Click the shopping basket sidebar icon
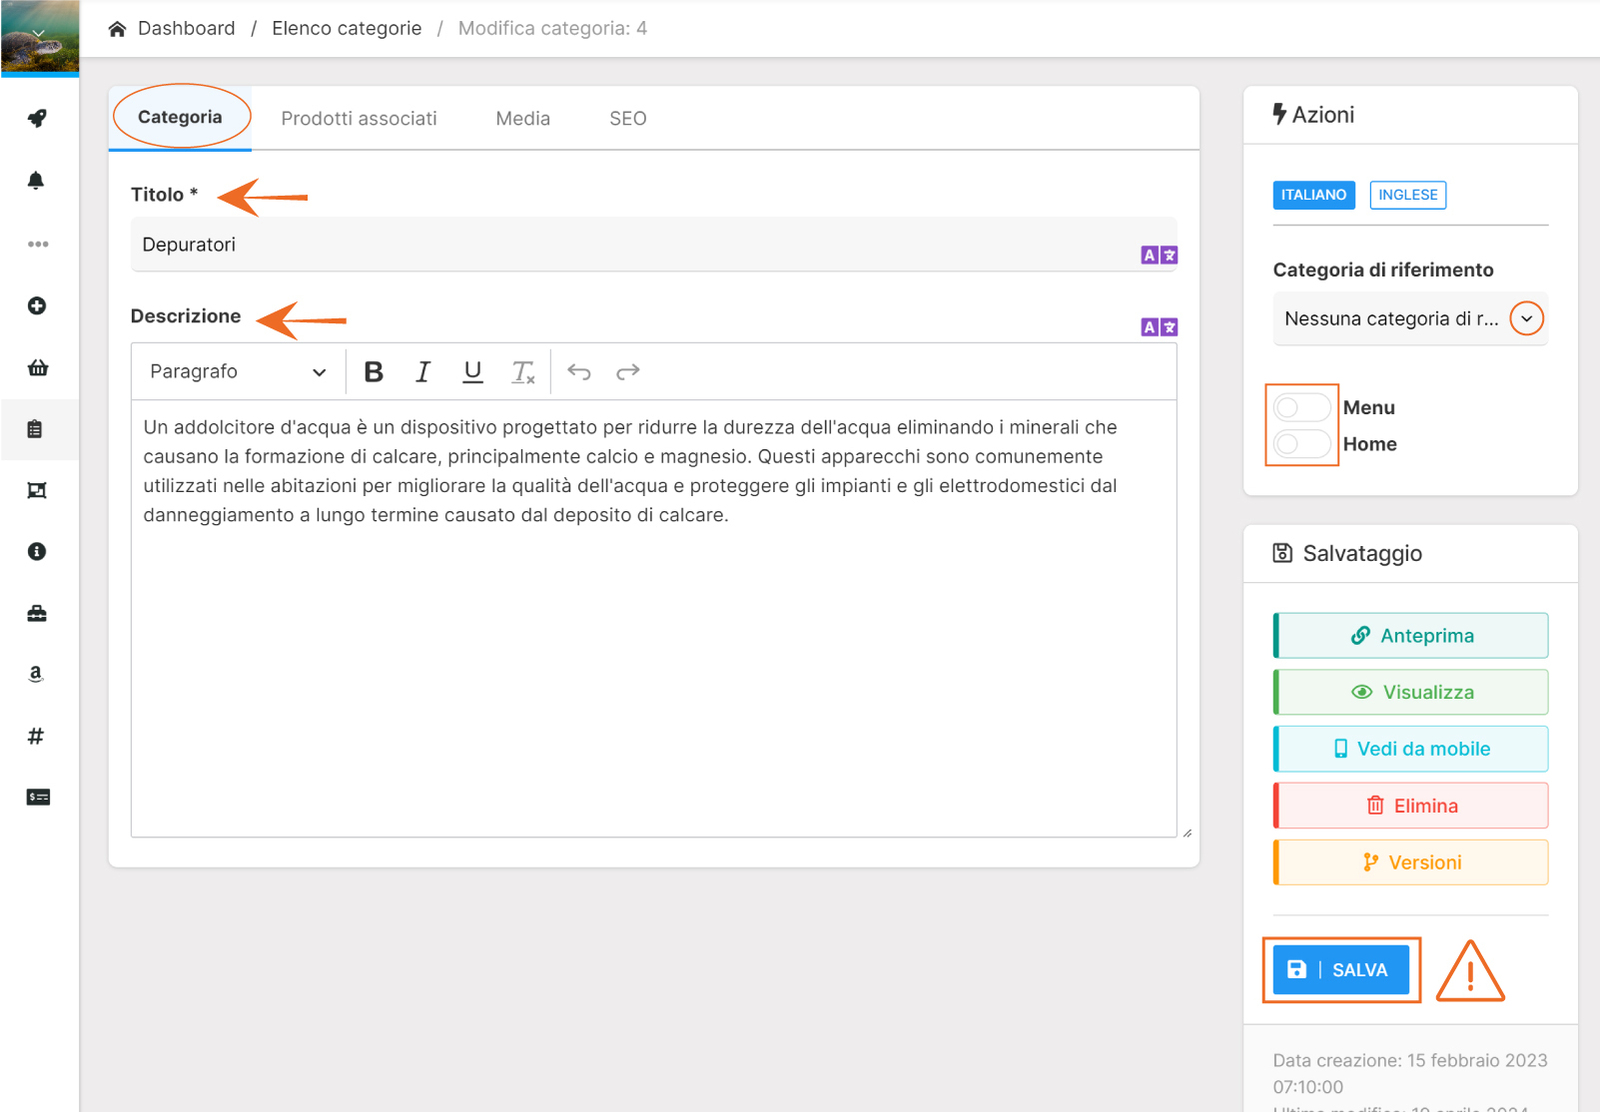The image size is (1600, 1112). [38, 368]
